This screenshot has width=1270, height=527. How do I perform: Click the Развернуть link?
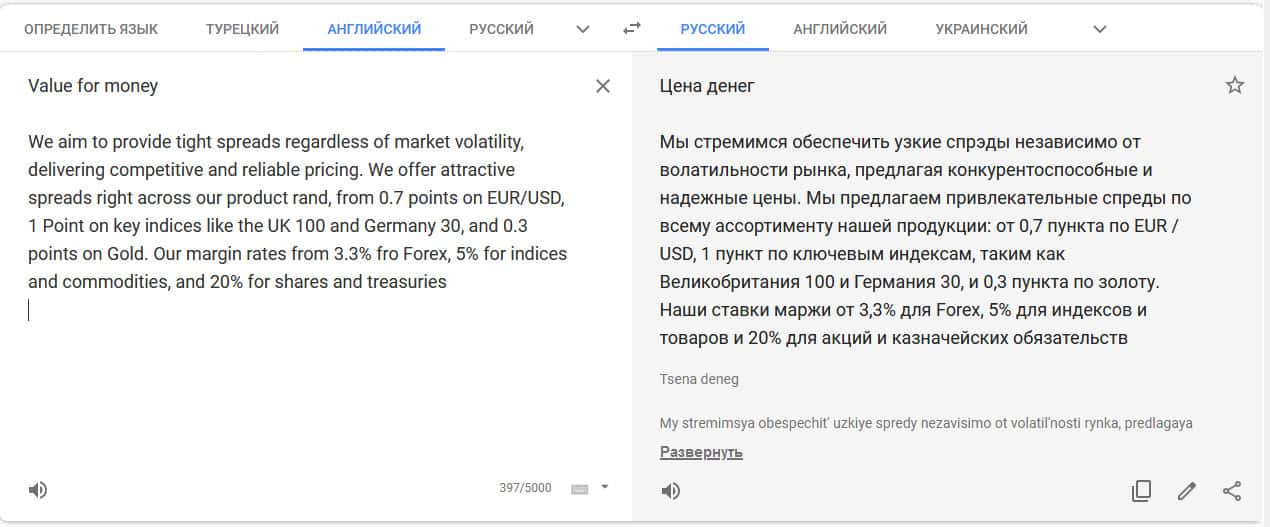pyautogui.click(x=701, y=452)
